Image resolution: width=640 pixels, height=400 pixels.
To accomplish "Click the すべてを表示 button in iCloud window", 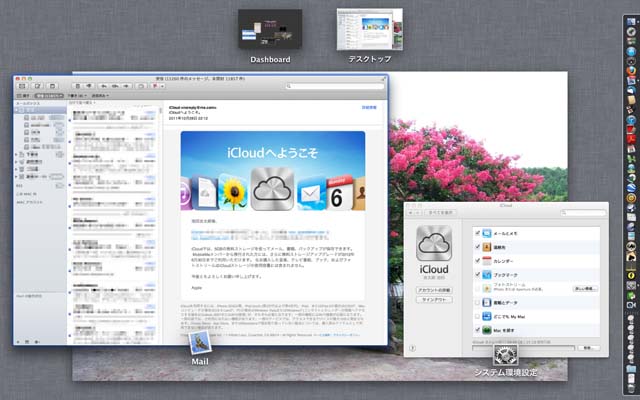I will (440, 213).
